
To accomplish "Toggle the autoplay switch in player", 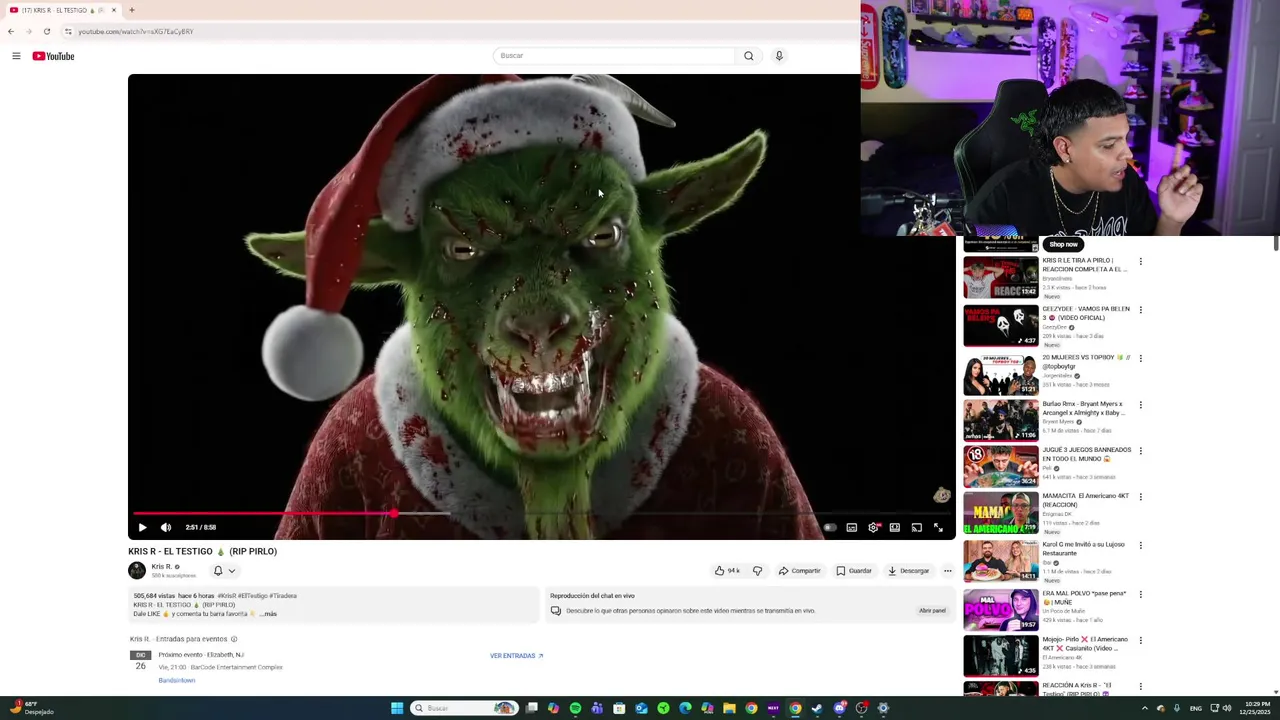I will tap(829, 527).
